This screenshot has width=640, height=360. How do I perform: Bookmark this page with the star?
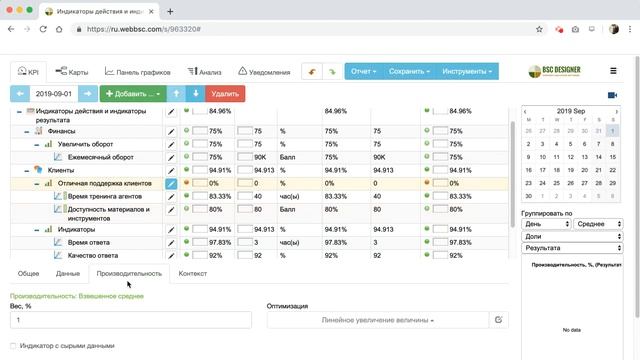coord(539,29)
